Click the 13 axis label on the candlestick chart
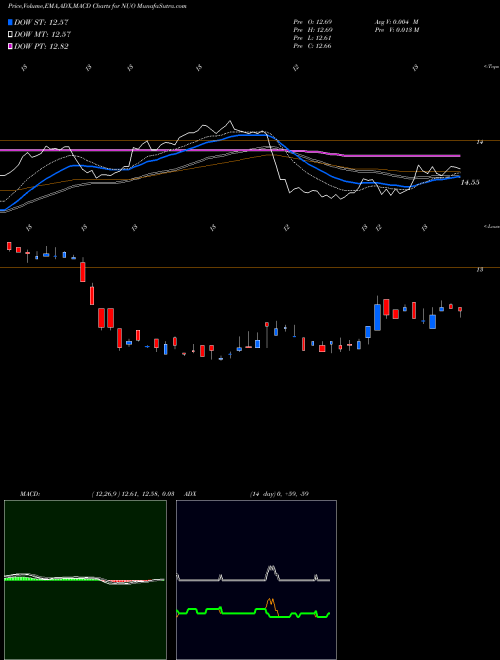Image resolution: width=500 pixels, height=660 pixels. coord(479,269)
